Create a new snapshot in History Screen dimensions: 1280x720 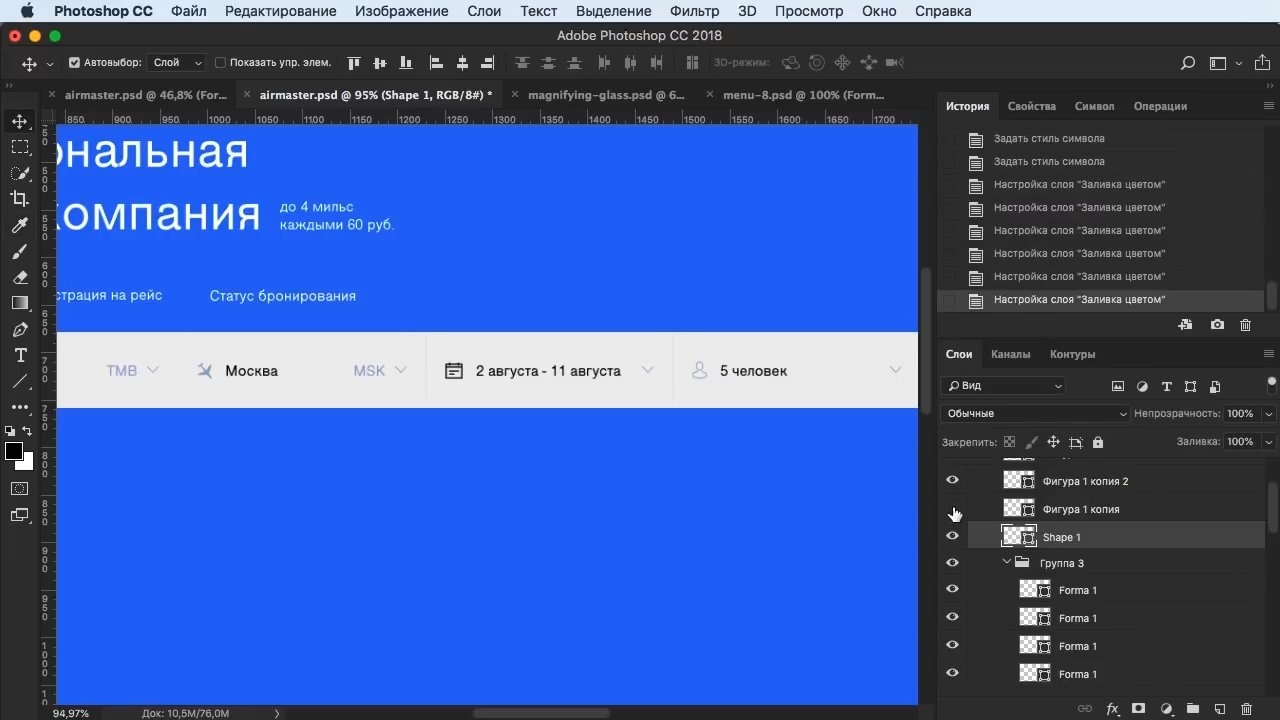tap(1217, 325)
